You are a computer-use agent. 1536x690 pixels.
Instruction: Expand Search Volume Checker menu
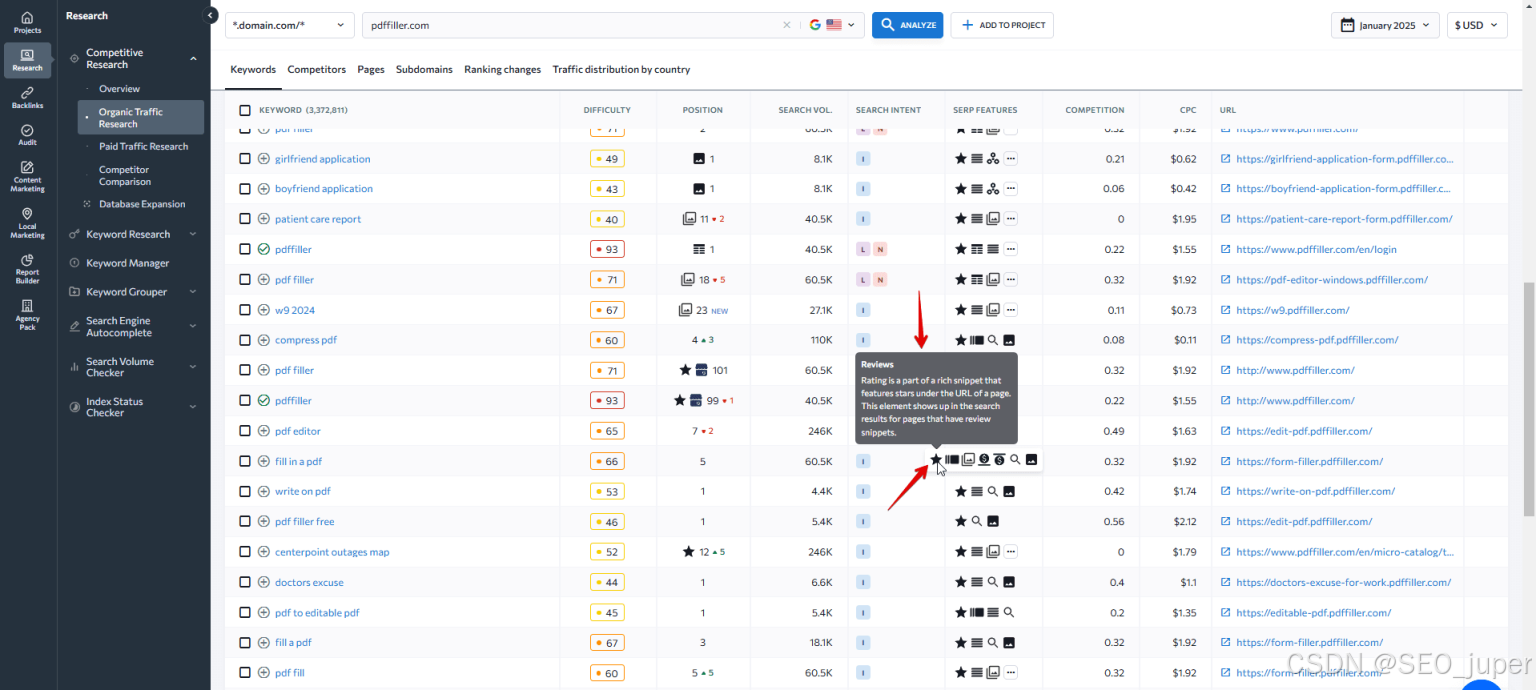pyautogui.click(x=193, y=367)
